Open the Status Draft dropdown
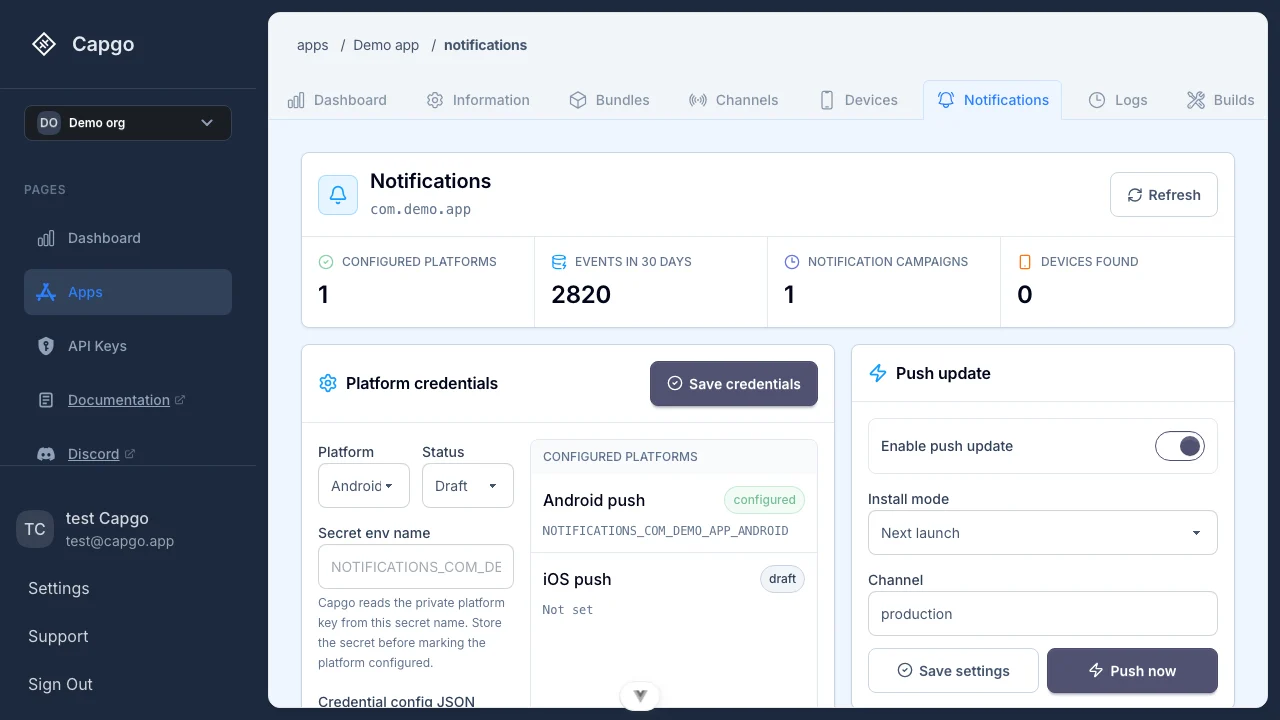Viewport: 1280px width, 720px height. click(468, 486)
